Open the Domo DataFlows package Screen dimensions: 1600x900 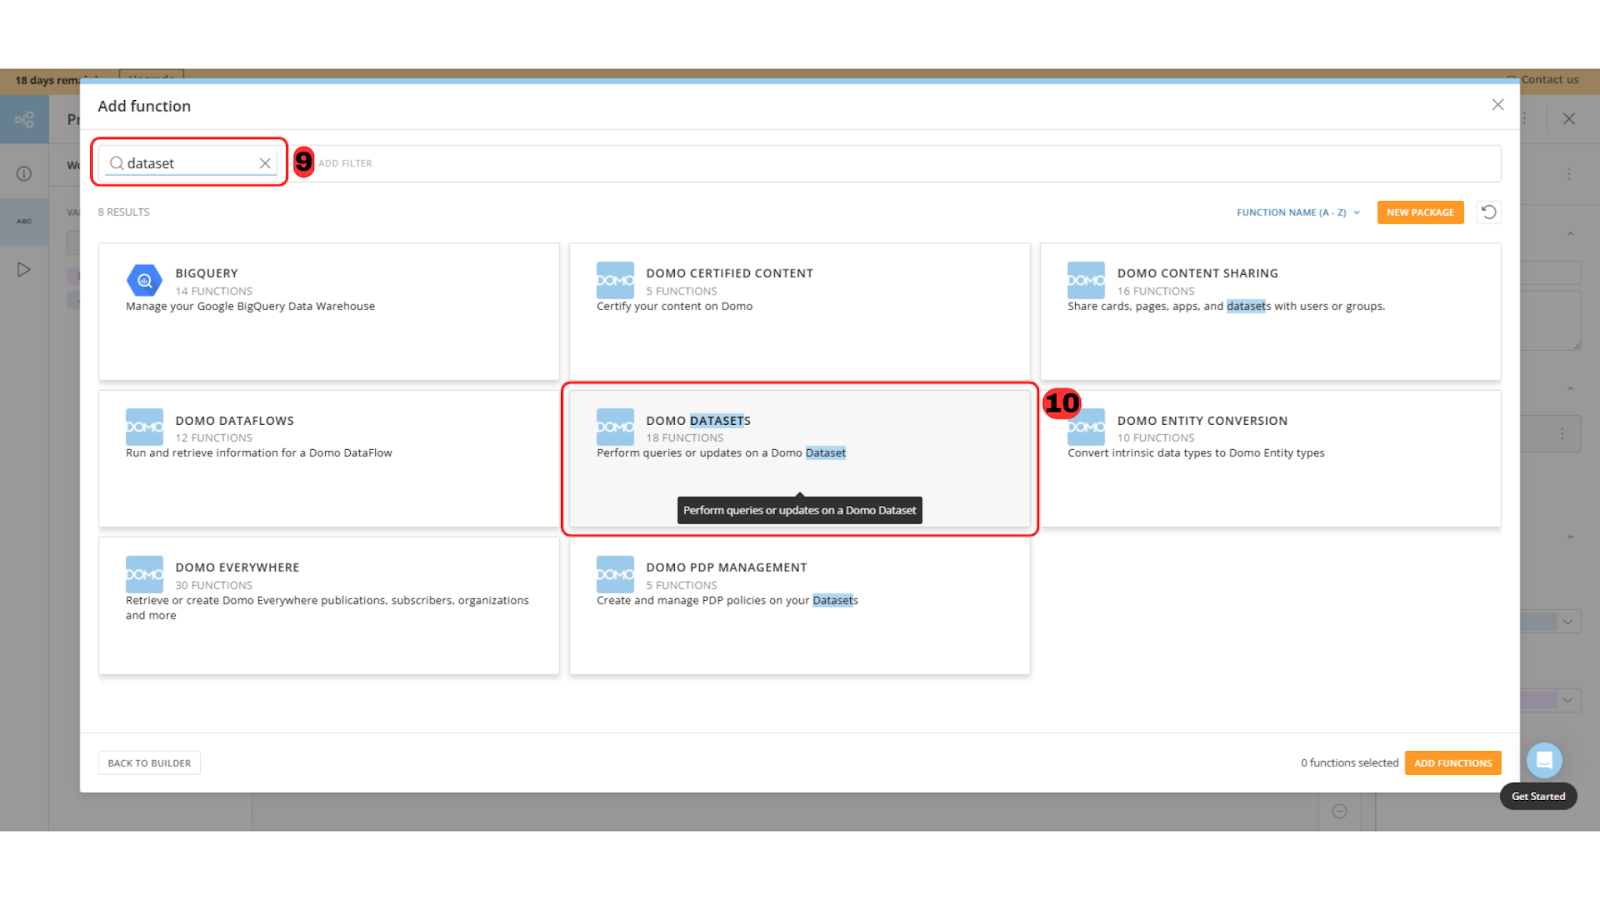pyautogui.click(x=329, y=459)
